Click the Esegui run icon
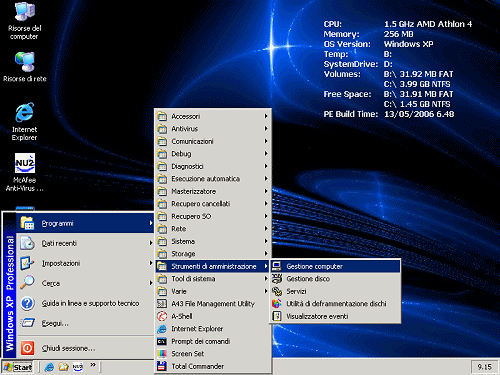Viewport: 500px width, 375px height. (27, 323)
